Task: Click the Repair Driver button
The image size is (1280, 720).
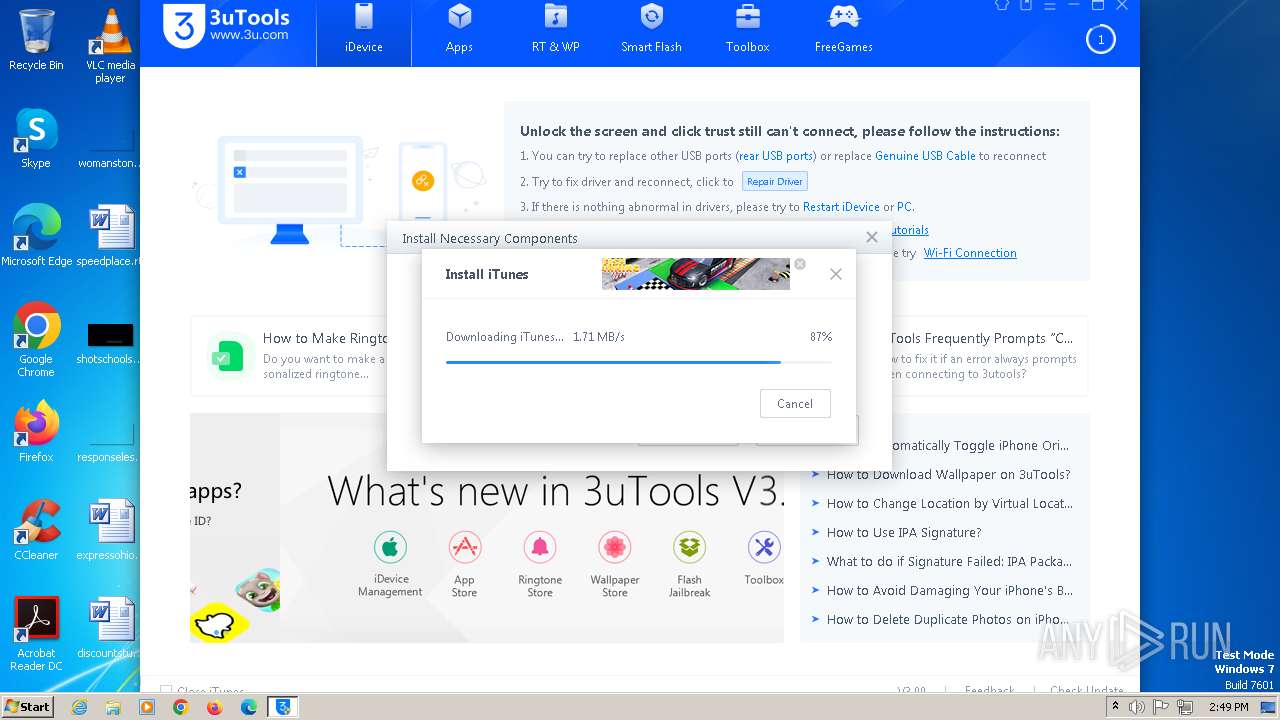Action: tap(775, 181)
